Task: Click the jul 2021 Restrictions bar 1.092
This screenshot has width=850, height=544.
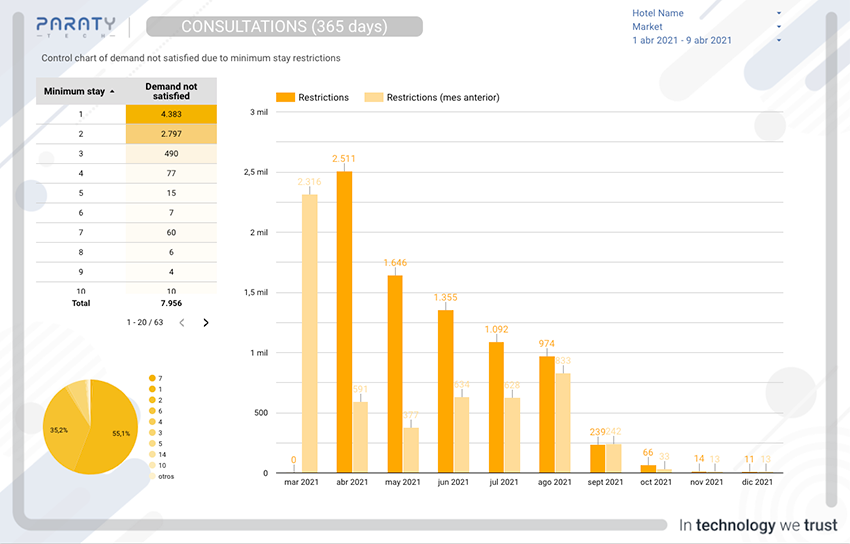Action: point(497,407)
